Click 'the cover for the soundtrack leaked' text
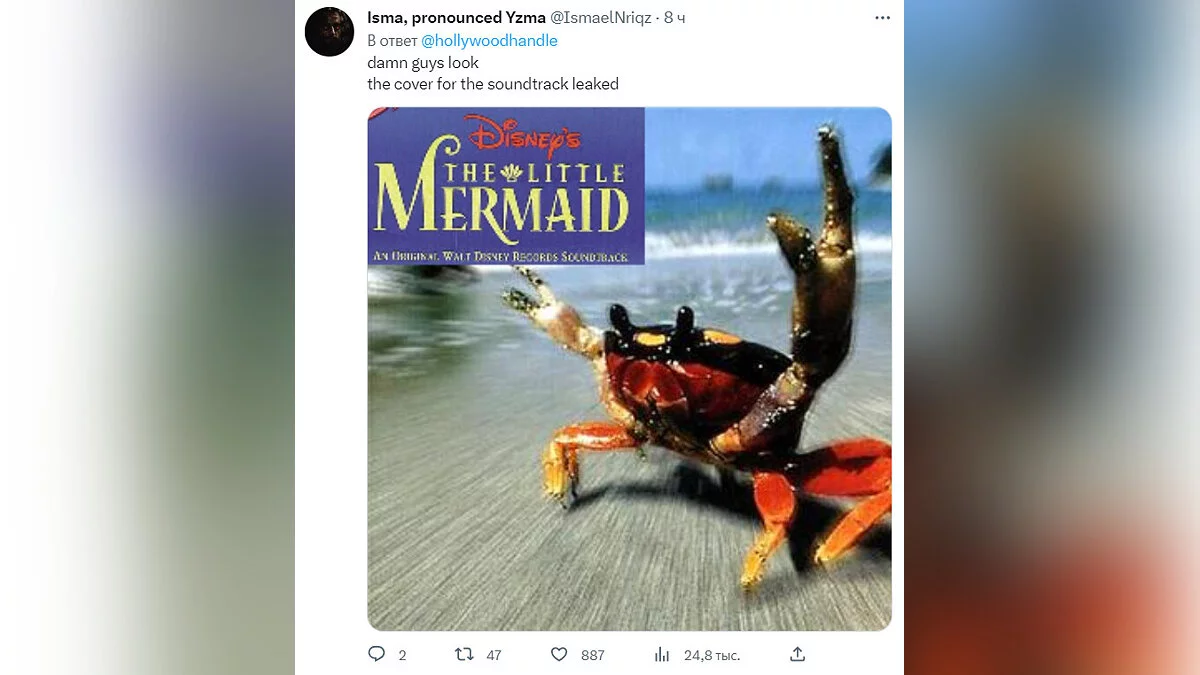 [x=493, y=84]
